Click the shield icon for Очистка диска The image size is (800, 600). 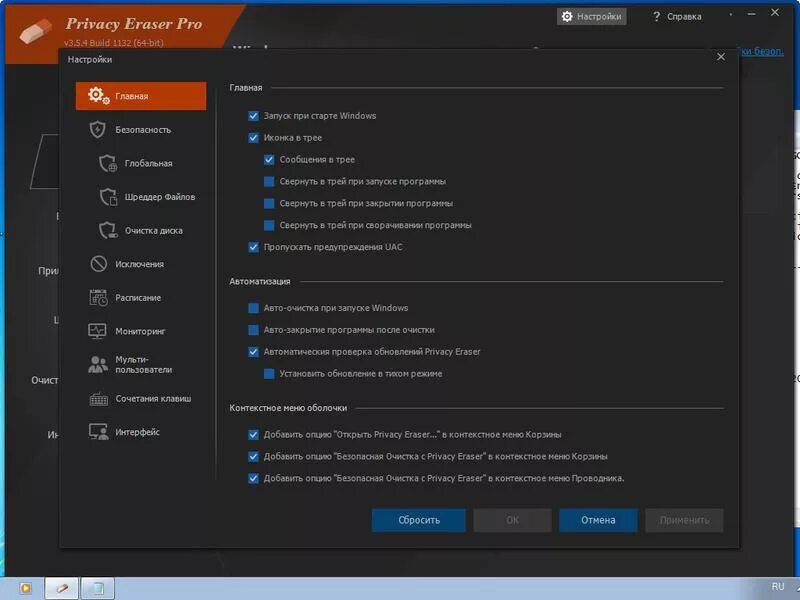(108, 231)
